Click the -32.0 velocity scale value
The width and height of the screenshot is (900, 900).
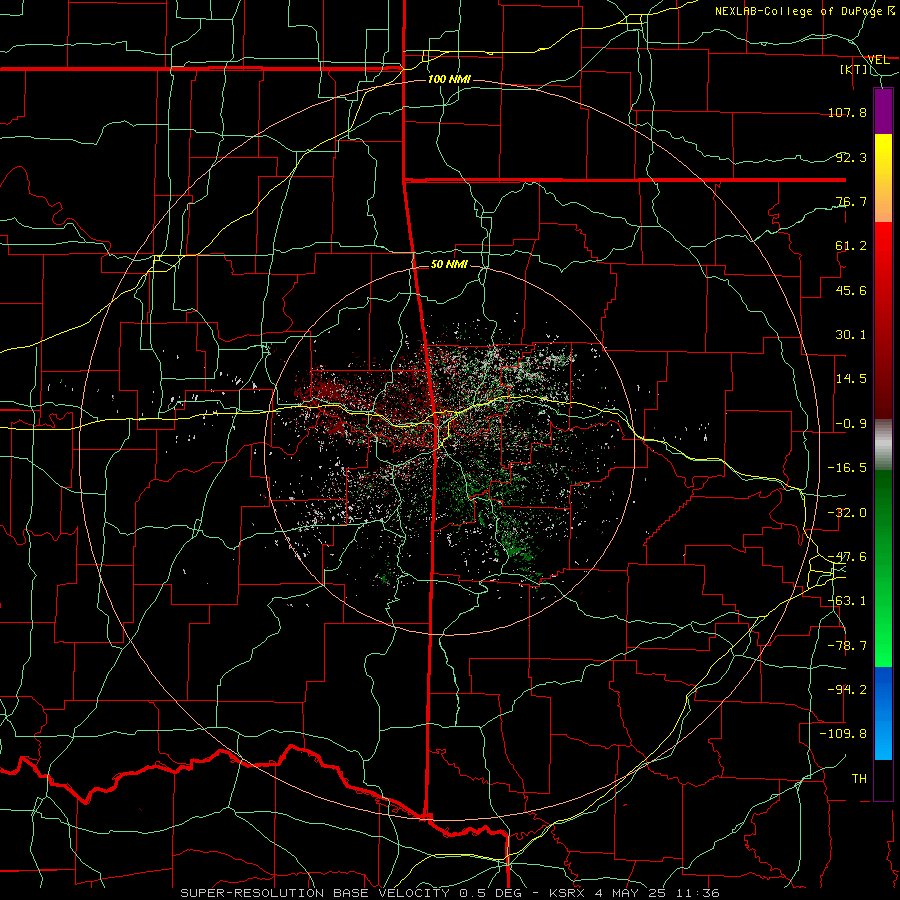pos(847,513)
